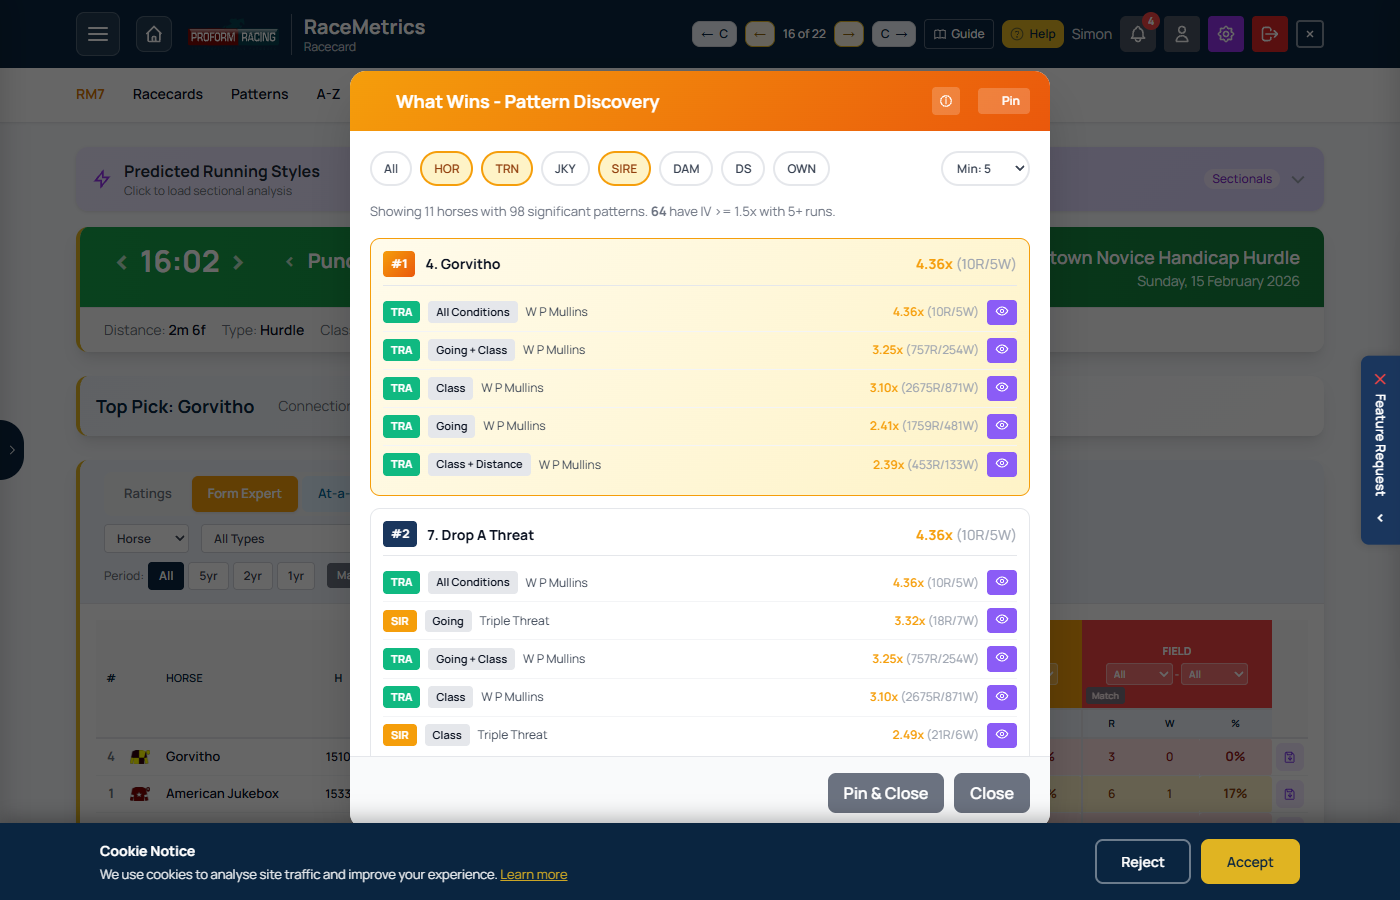The width and height of the screenshot is (1400, 900).
Task: Open the user profile icon in the header
Action: [x=1181, y=33]
